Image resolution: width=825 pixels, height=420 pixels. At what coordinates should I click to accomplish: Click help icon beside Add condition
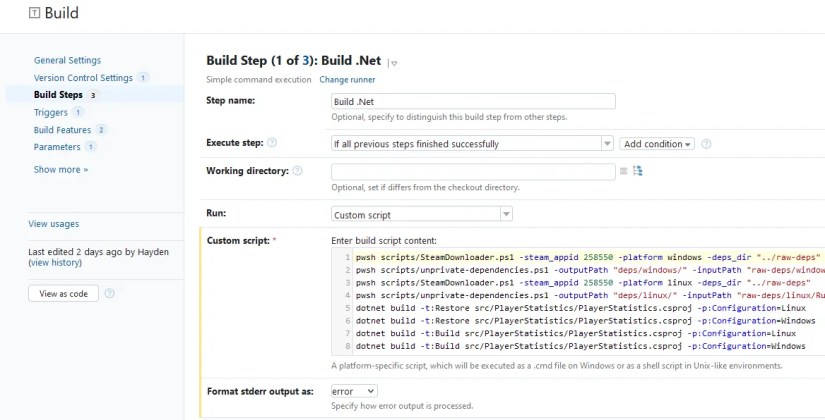pos(706,144)
